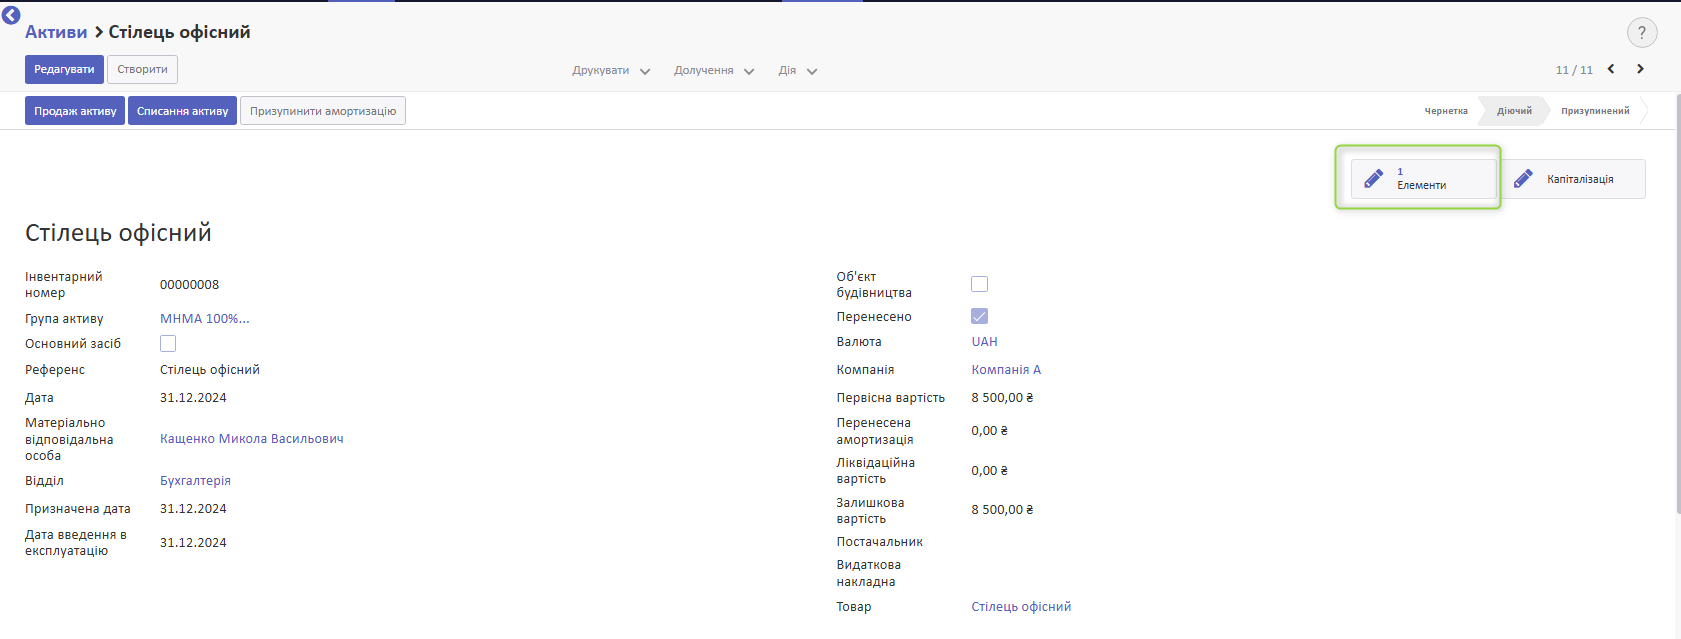This screenshot has height=639, width=1681.
Task: Click the back arrow circle icon
Action: [11, 15]
